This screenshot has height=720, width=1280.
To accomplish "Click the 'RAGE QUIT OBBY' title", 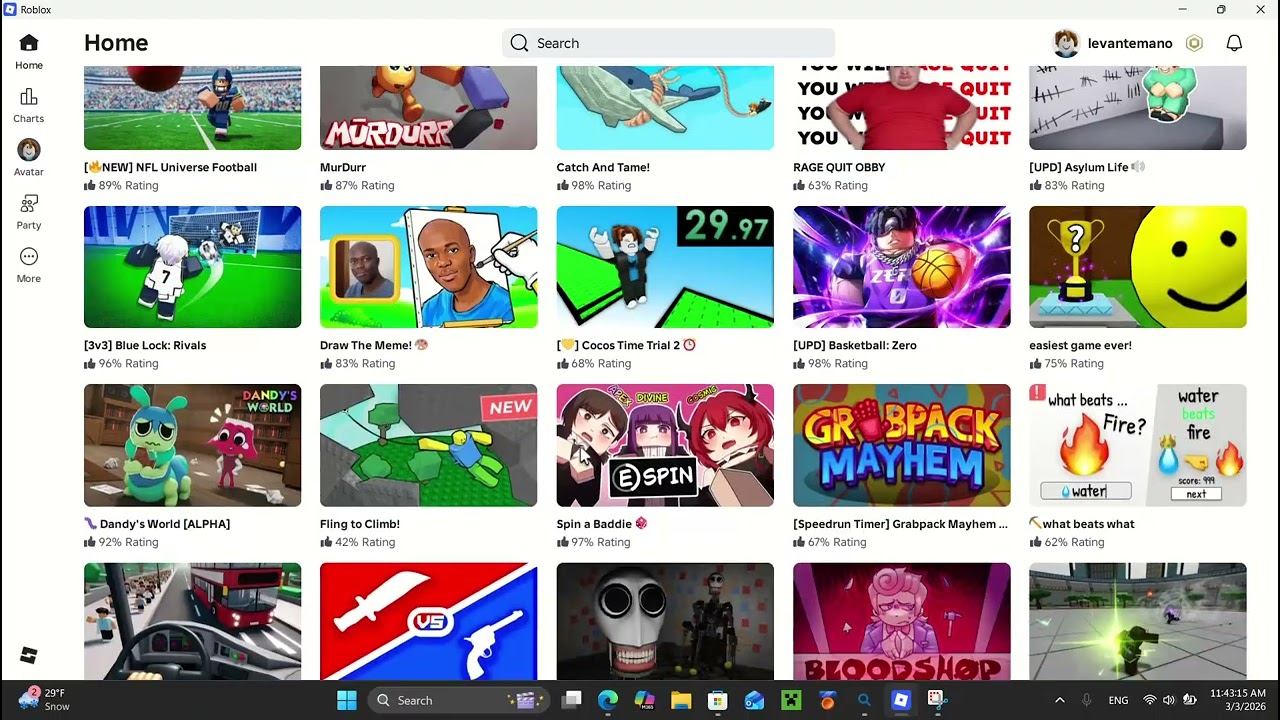I will point(839,167).
